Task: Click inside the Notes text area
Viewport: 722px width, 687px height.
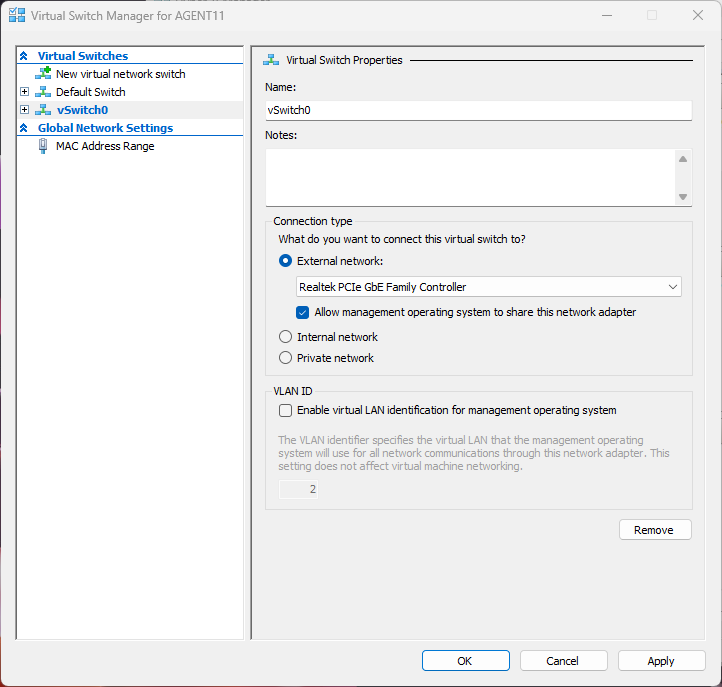Action: pyautogui.click(x=471, y=177)
